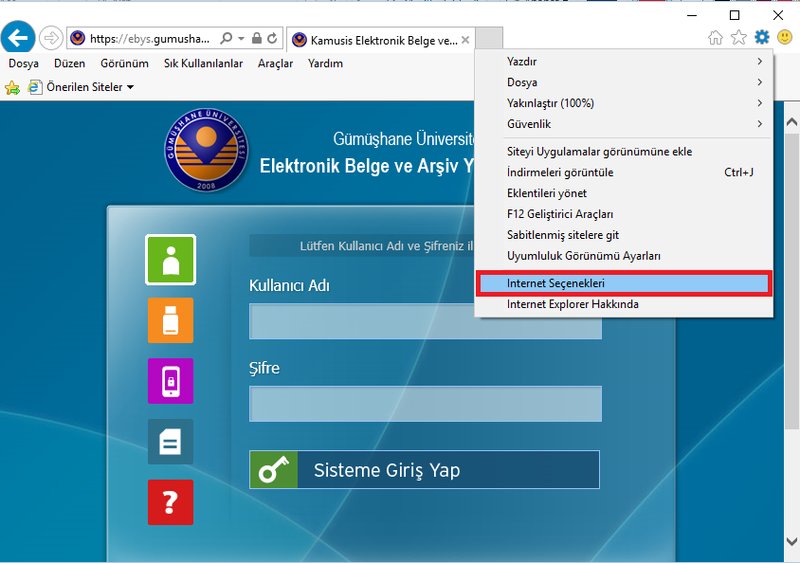Click the Kullanıcı Adı input field
The image size is (800, 563).
coord(425,322)
